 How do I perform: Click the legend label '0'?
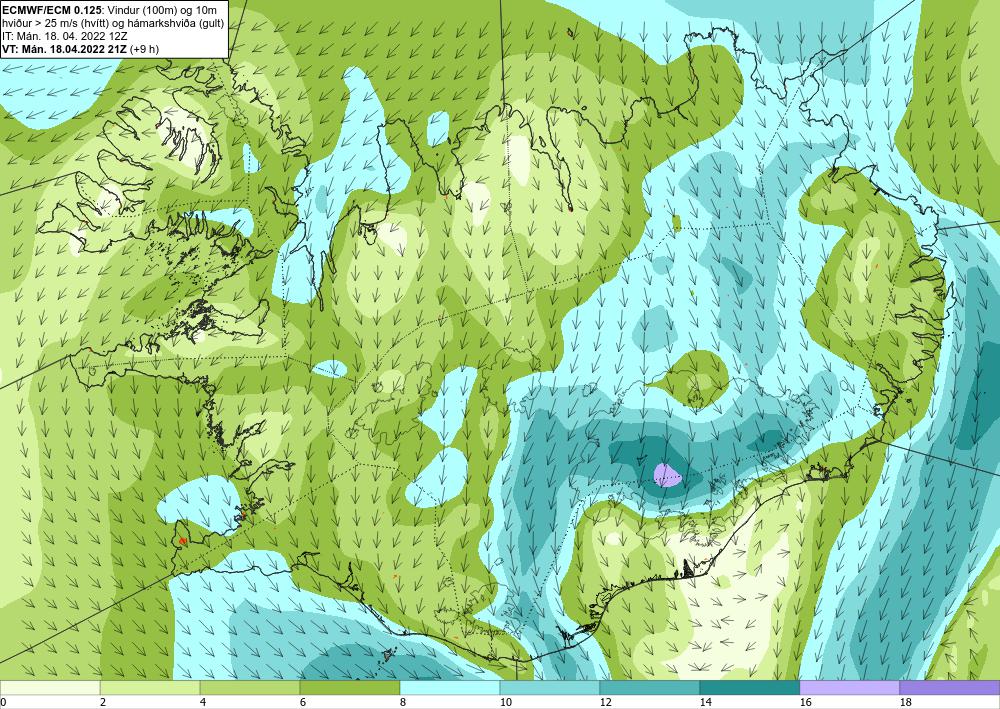(3, 702)
